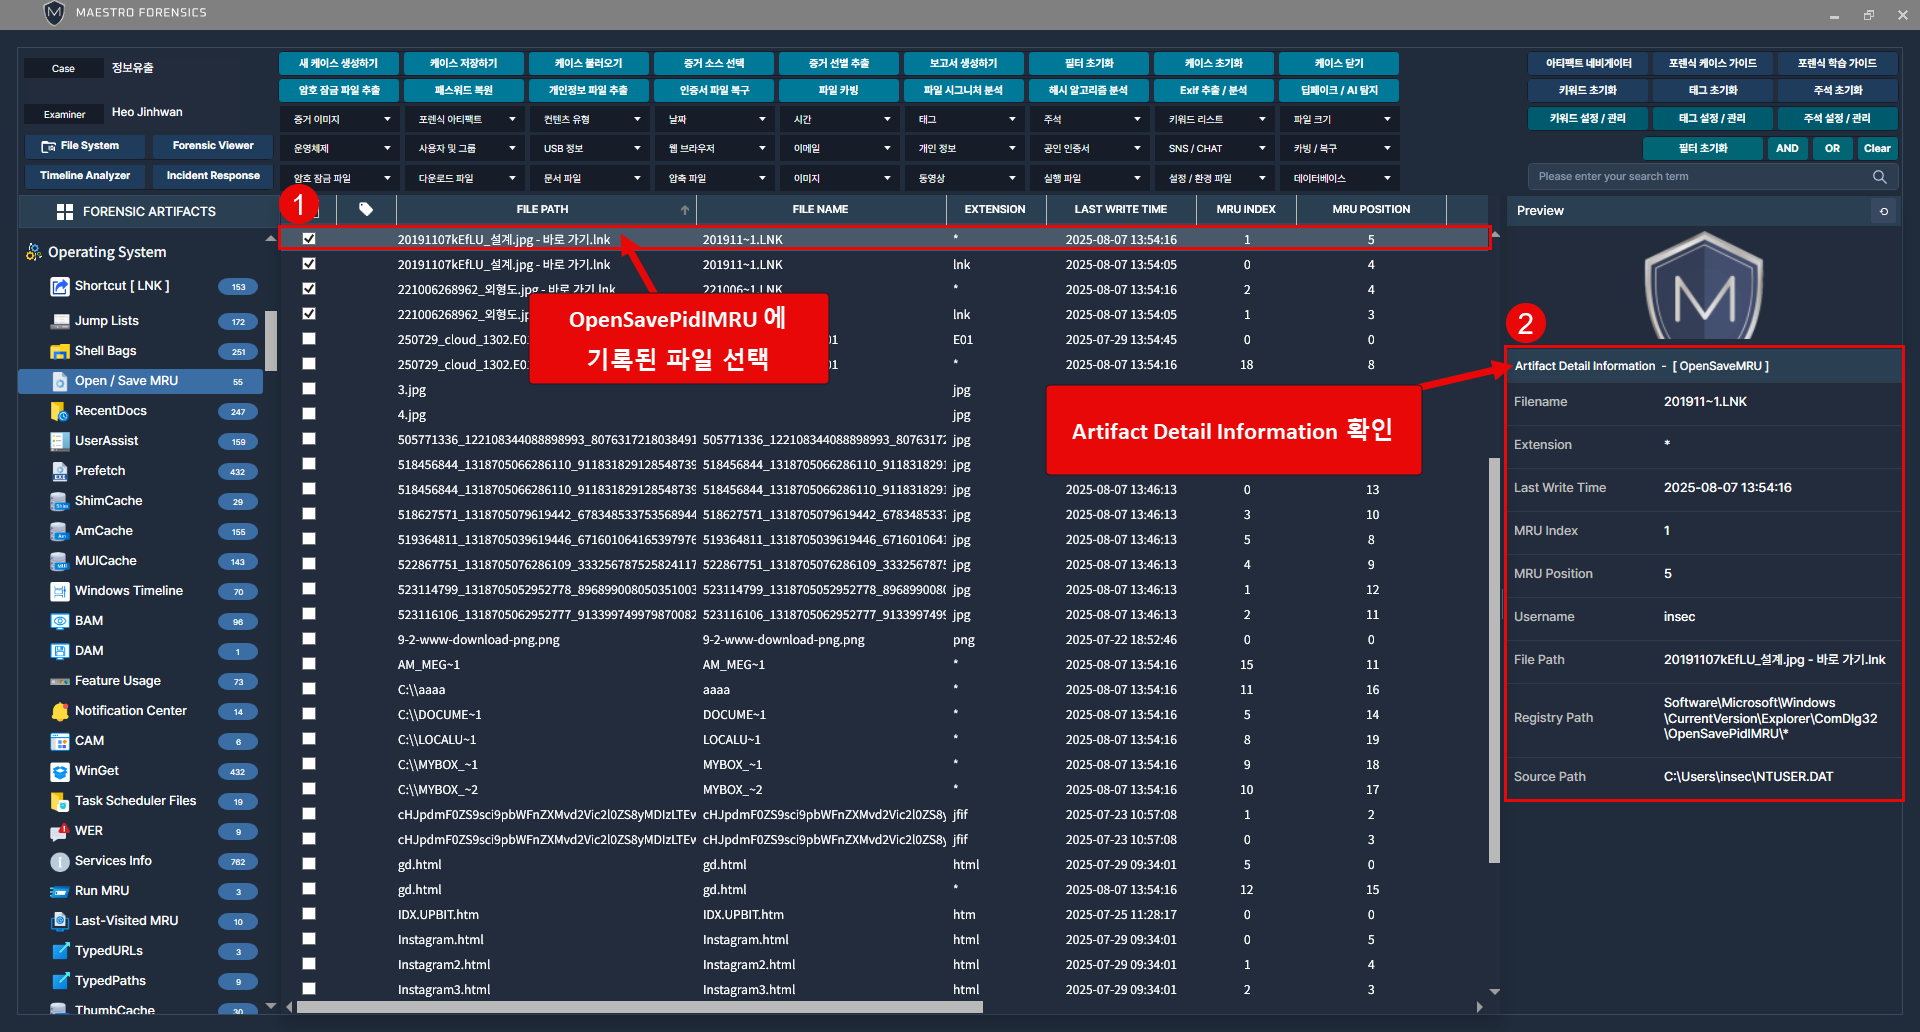
Task: Enable checkbox for Instagram.html row
Action: (x=309, y=939)
